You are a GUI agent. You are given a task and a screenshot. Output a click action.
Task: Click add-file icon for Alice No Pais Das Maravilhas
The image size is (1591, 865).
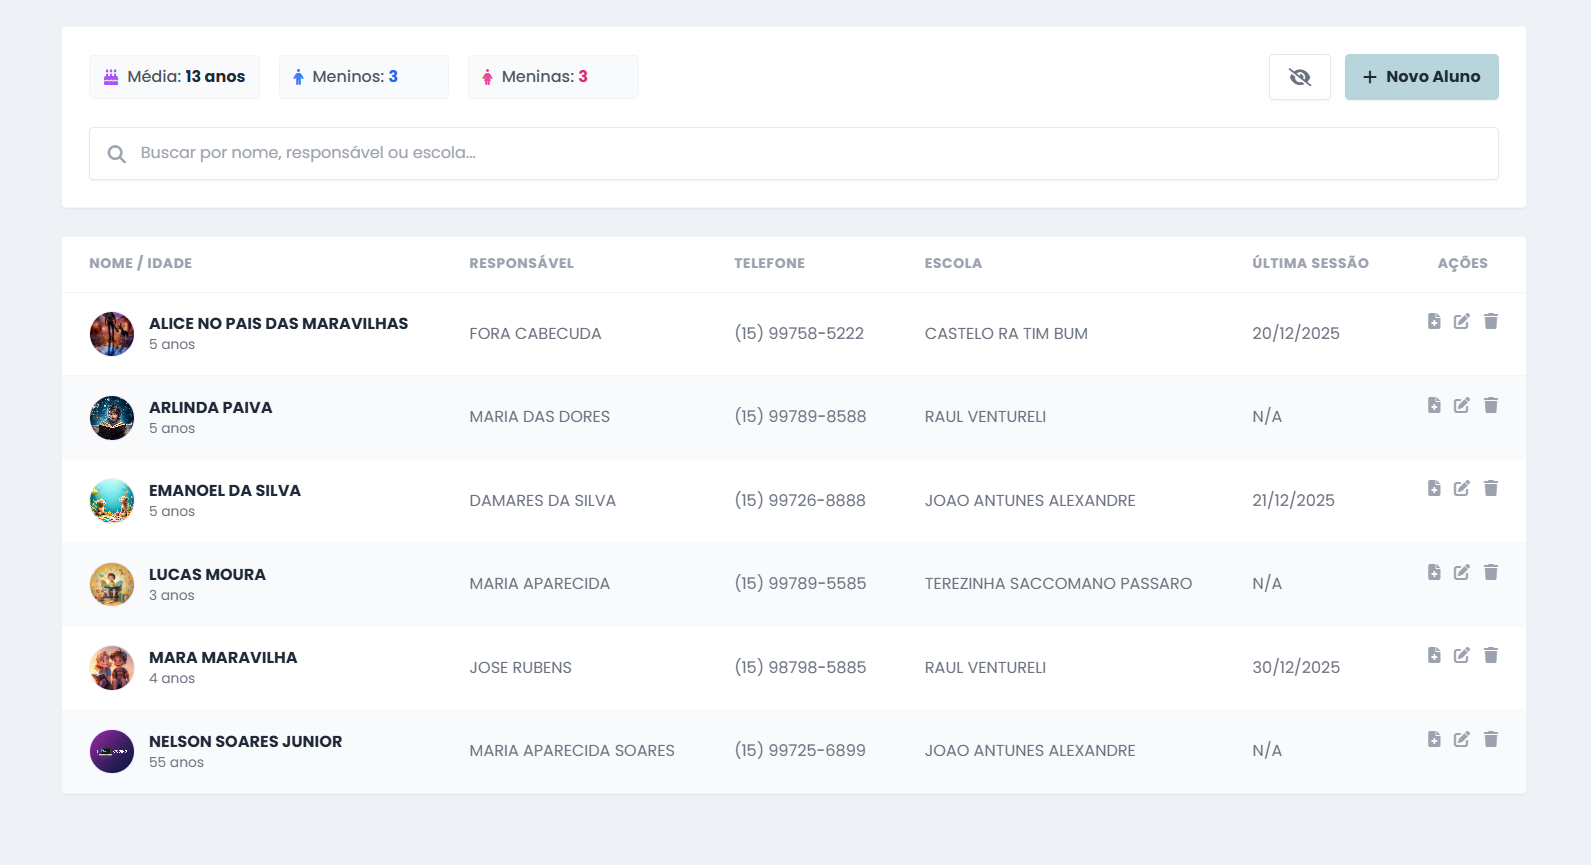coord(1434,321)
